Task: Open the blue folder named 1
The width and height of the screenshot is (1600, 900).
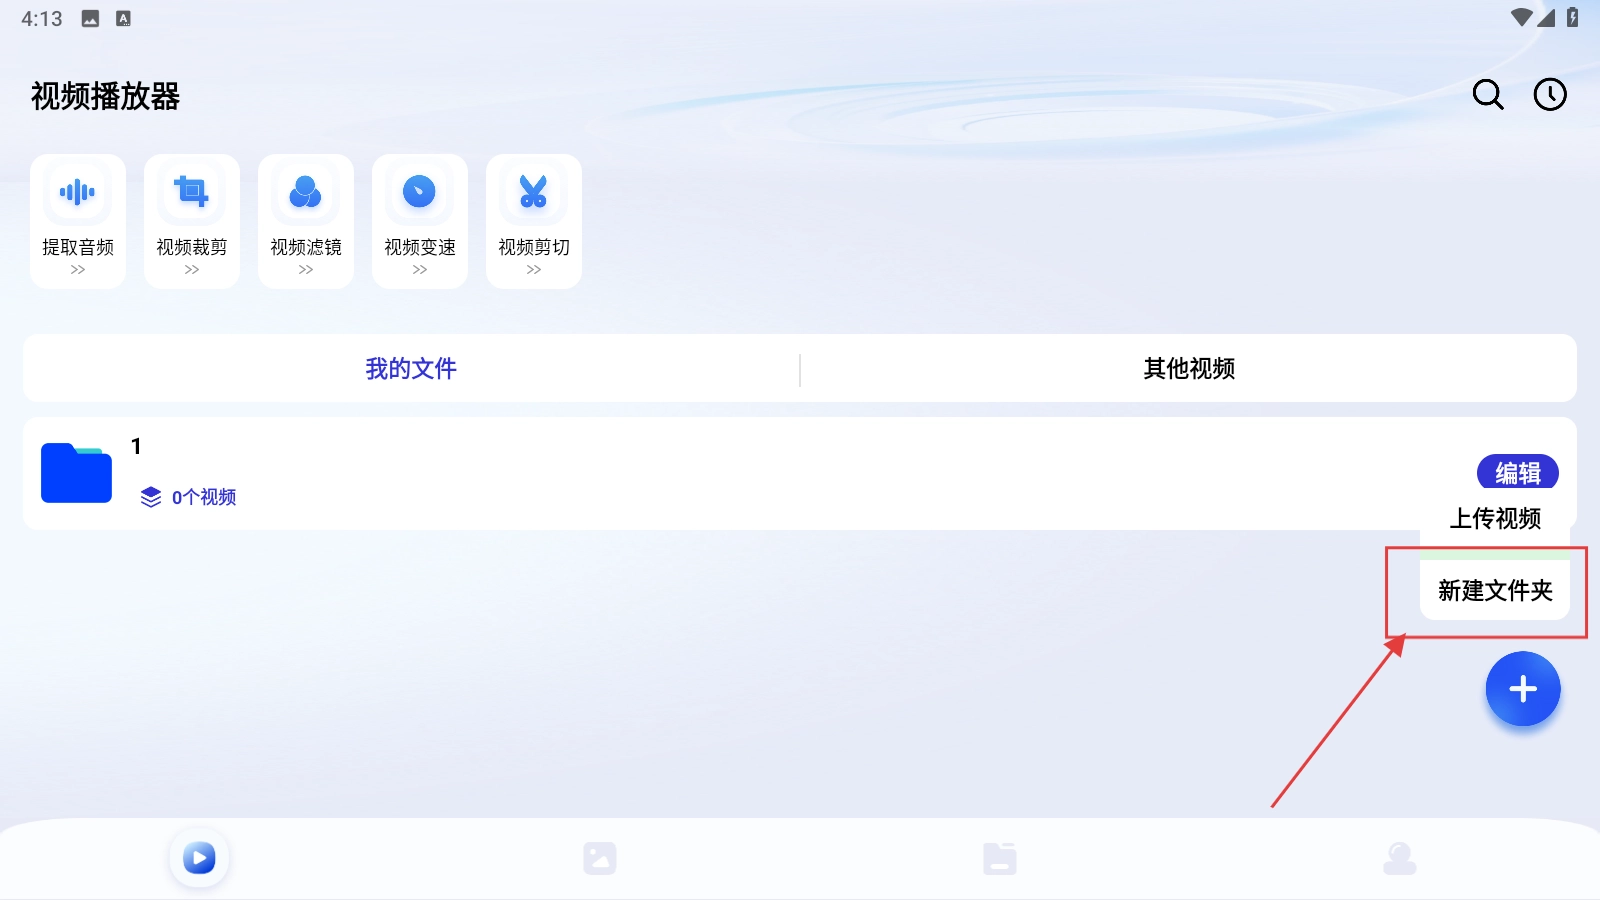Action: (76, 473)
